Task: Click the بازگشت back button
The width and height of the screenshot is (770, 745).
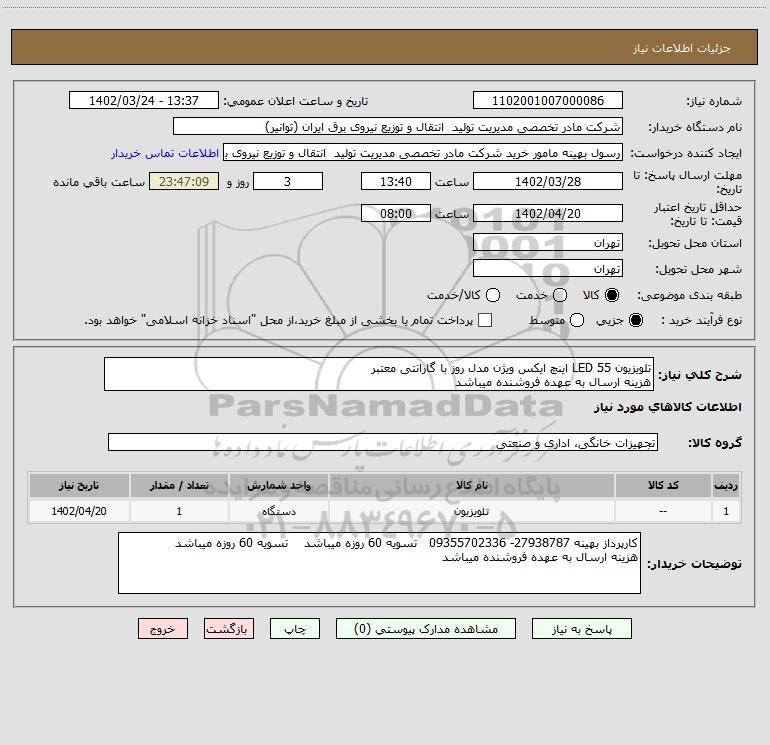Action: [229, 629]
